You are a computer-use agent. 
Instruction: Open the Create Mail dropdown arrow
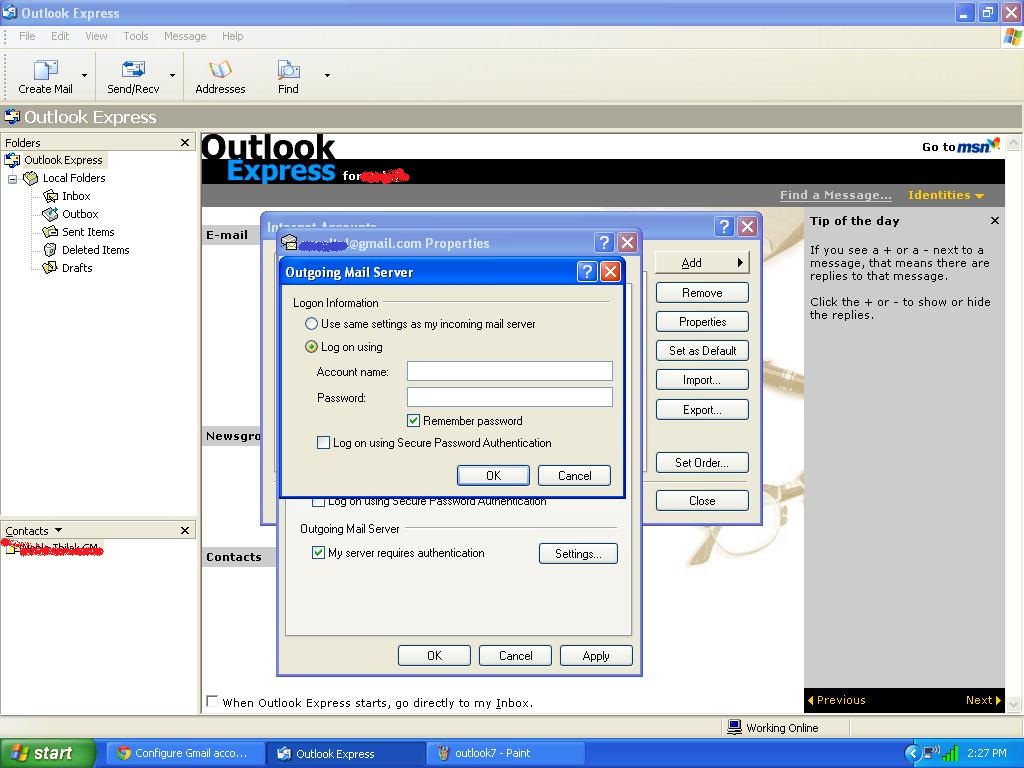coord(84,76)
